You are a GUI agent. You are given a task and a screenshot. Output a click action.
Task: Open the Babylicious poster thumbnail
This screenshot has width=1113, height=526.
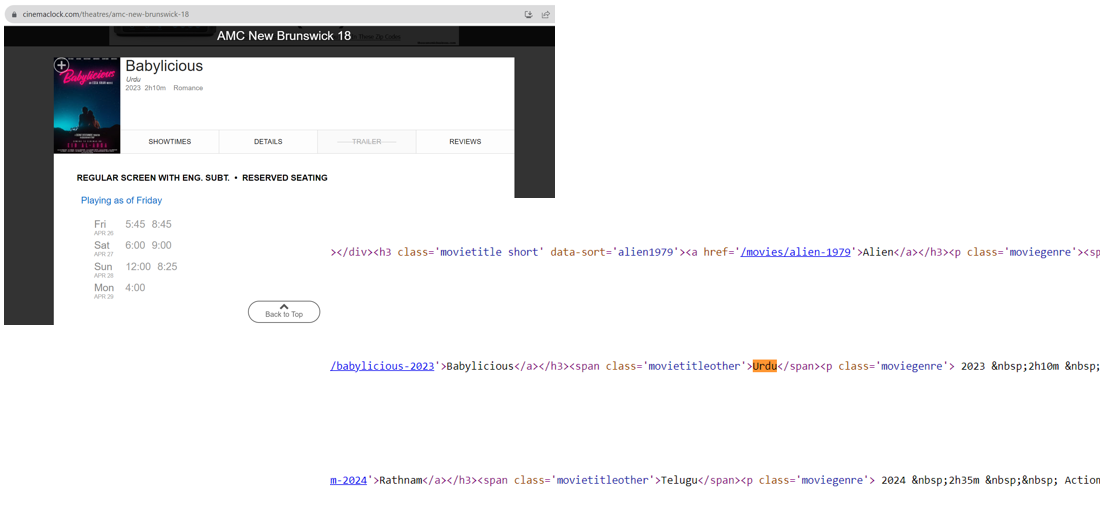[87, 110]
